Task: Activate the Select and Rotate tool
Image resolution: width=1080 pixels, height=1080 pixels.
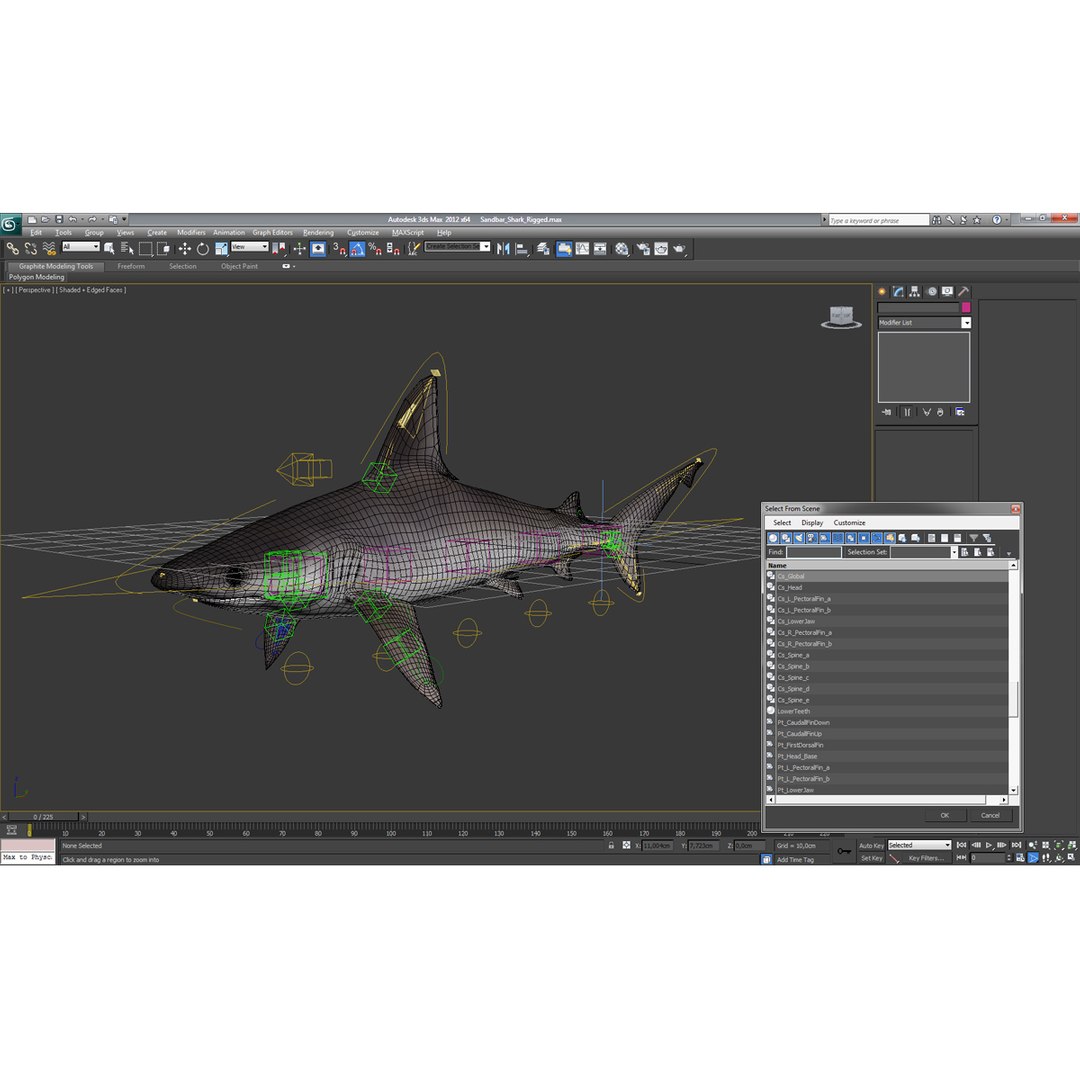Action: pos(202,249)
